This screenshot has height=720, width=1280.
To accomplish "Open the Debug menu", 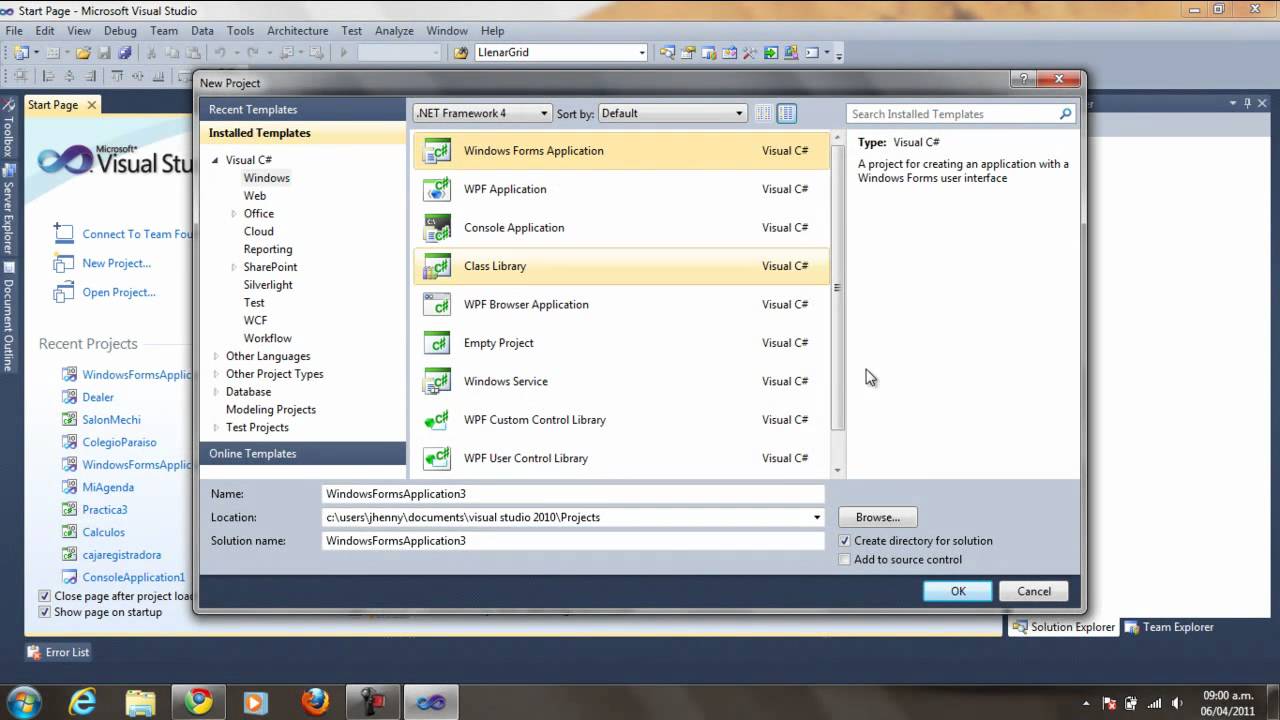I will tap(120, 31).
